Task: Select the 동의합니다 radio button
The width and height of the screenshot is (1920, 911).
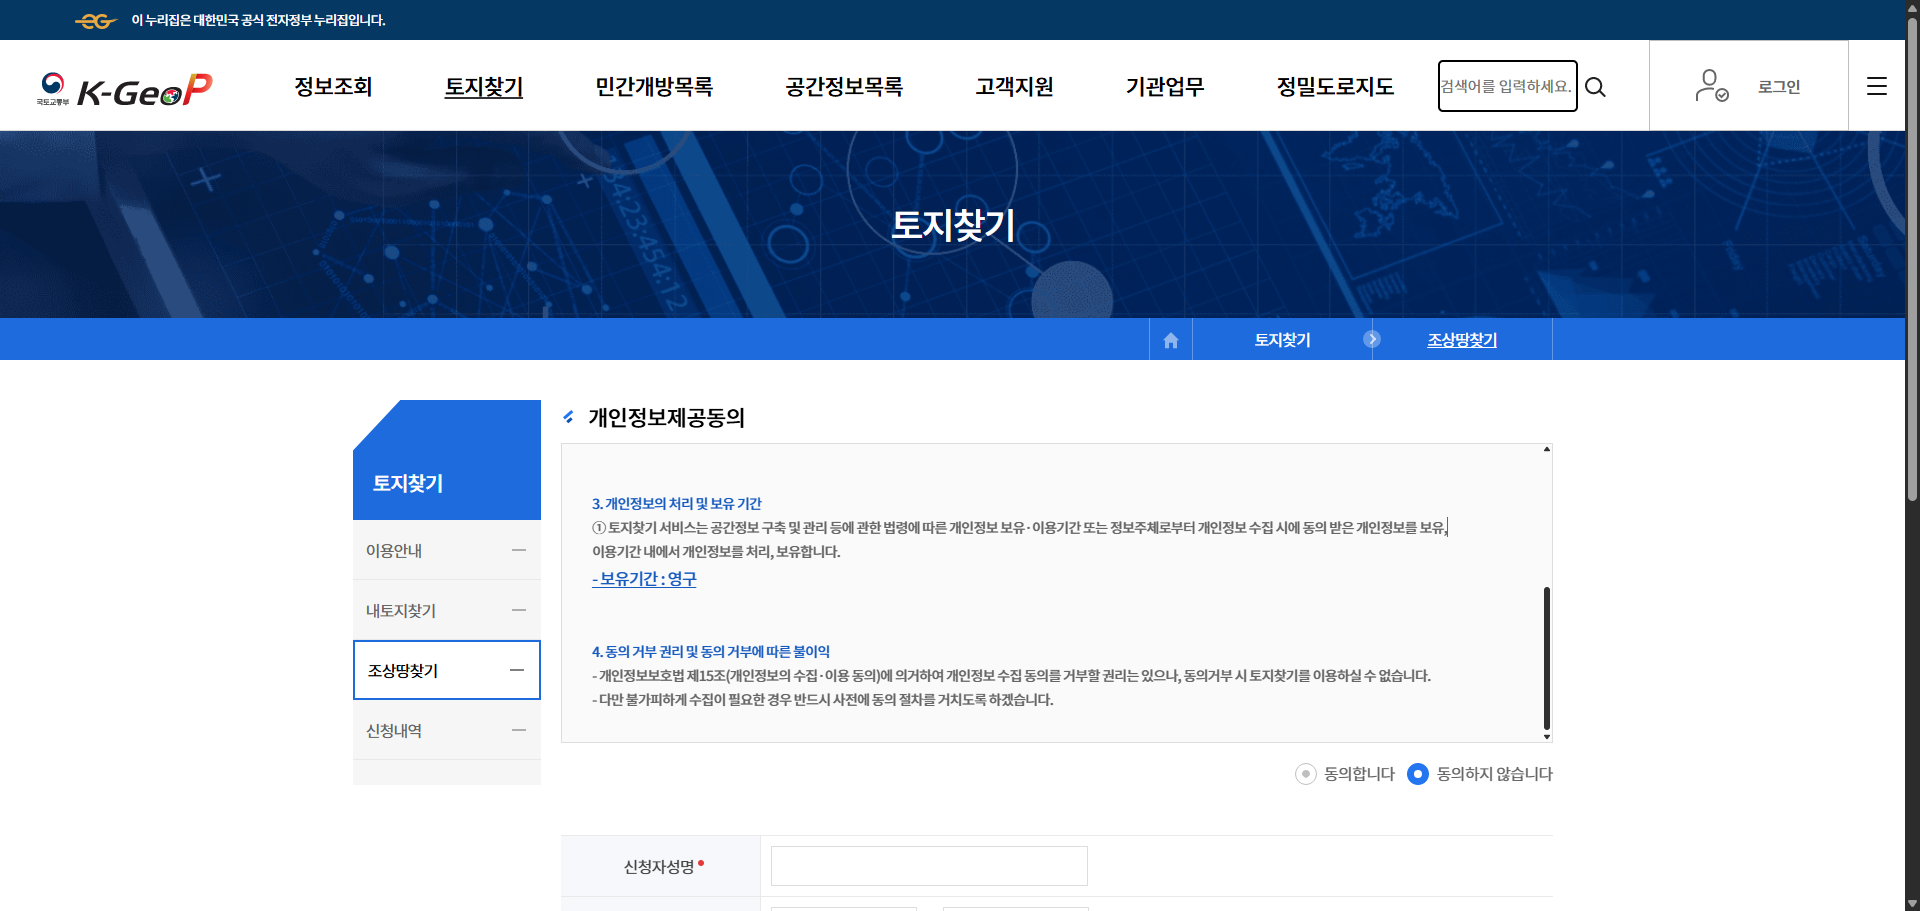Action: [1304, 774]
